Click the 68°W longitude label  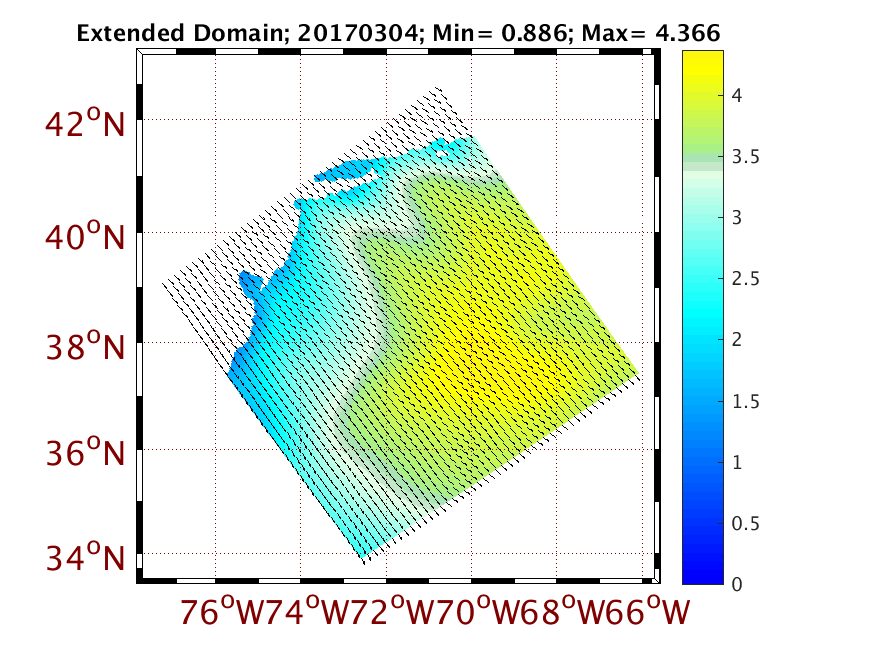[565, 611]
